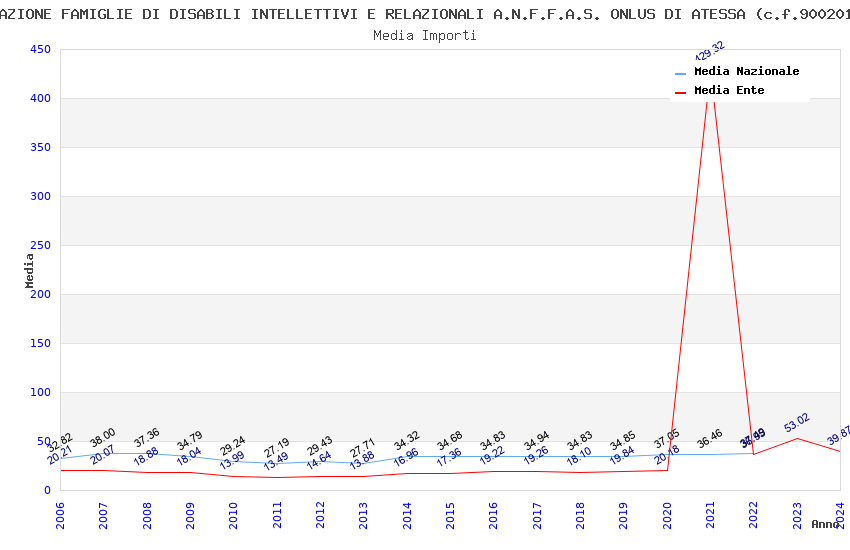The height and width of the screenshot is (550, 850).
Task: Click the data label 19.22
Action: (493, 455)
